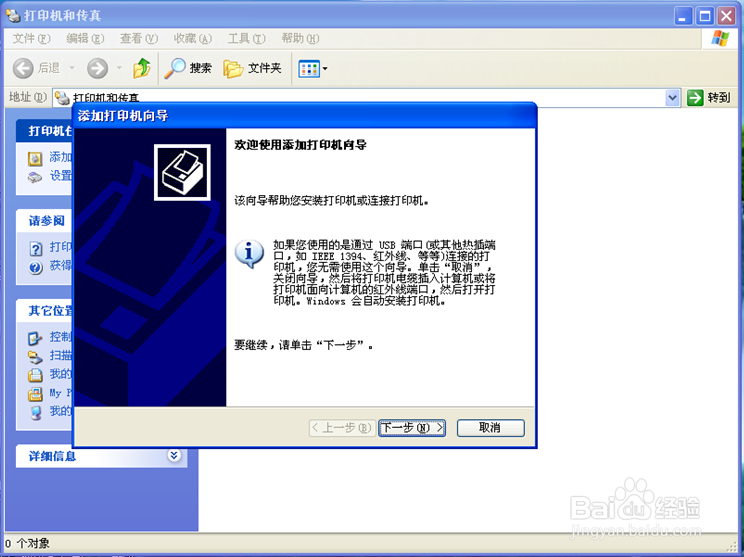Click My Computer sidebar icon

[x=36, y=412]
